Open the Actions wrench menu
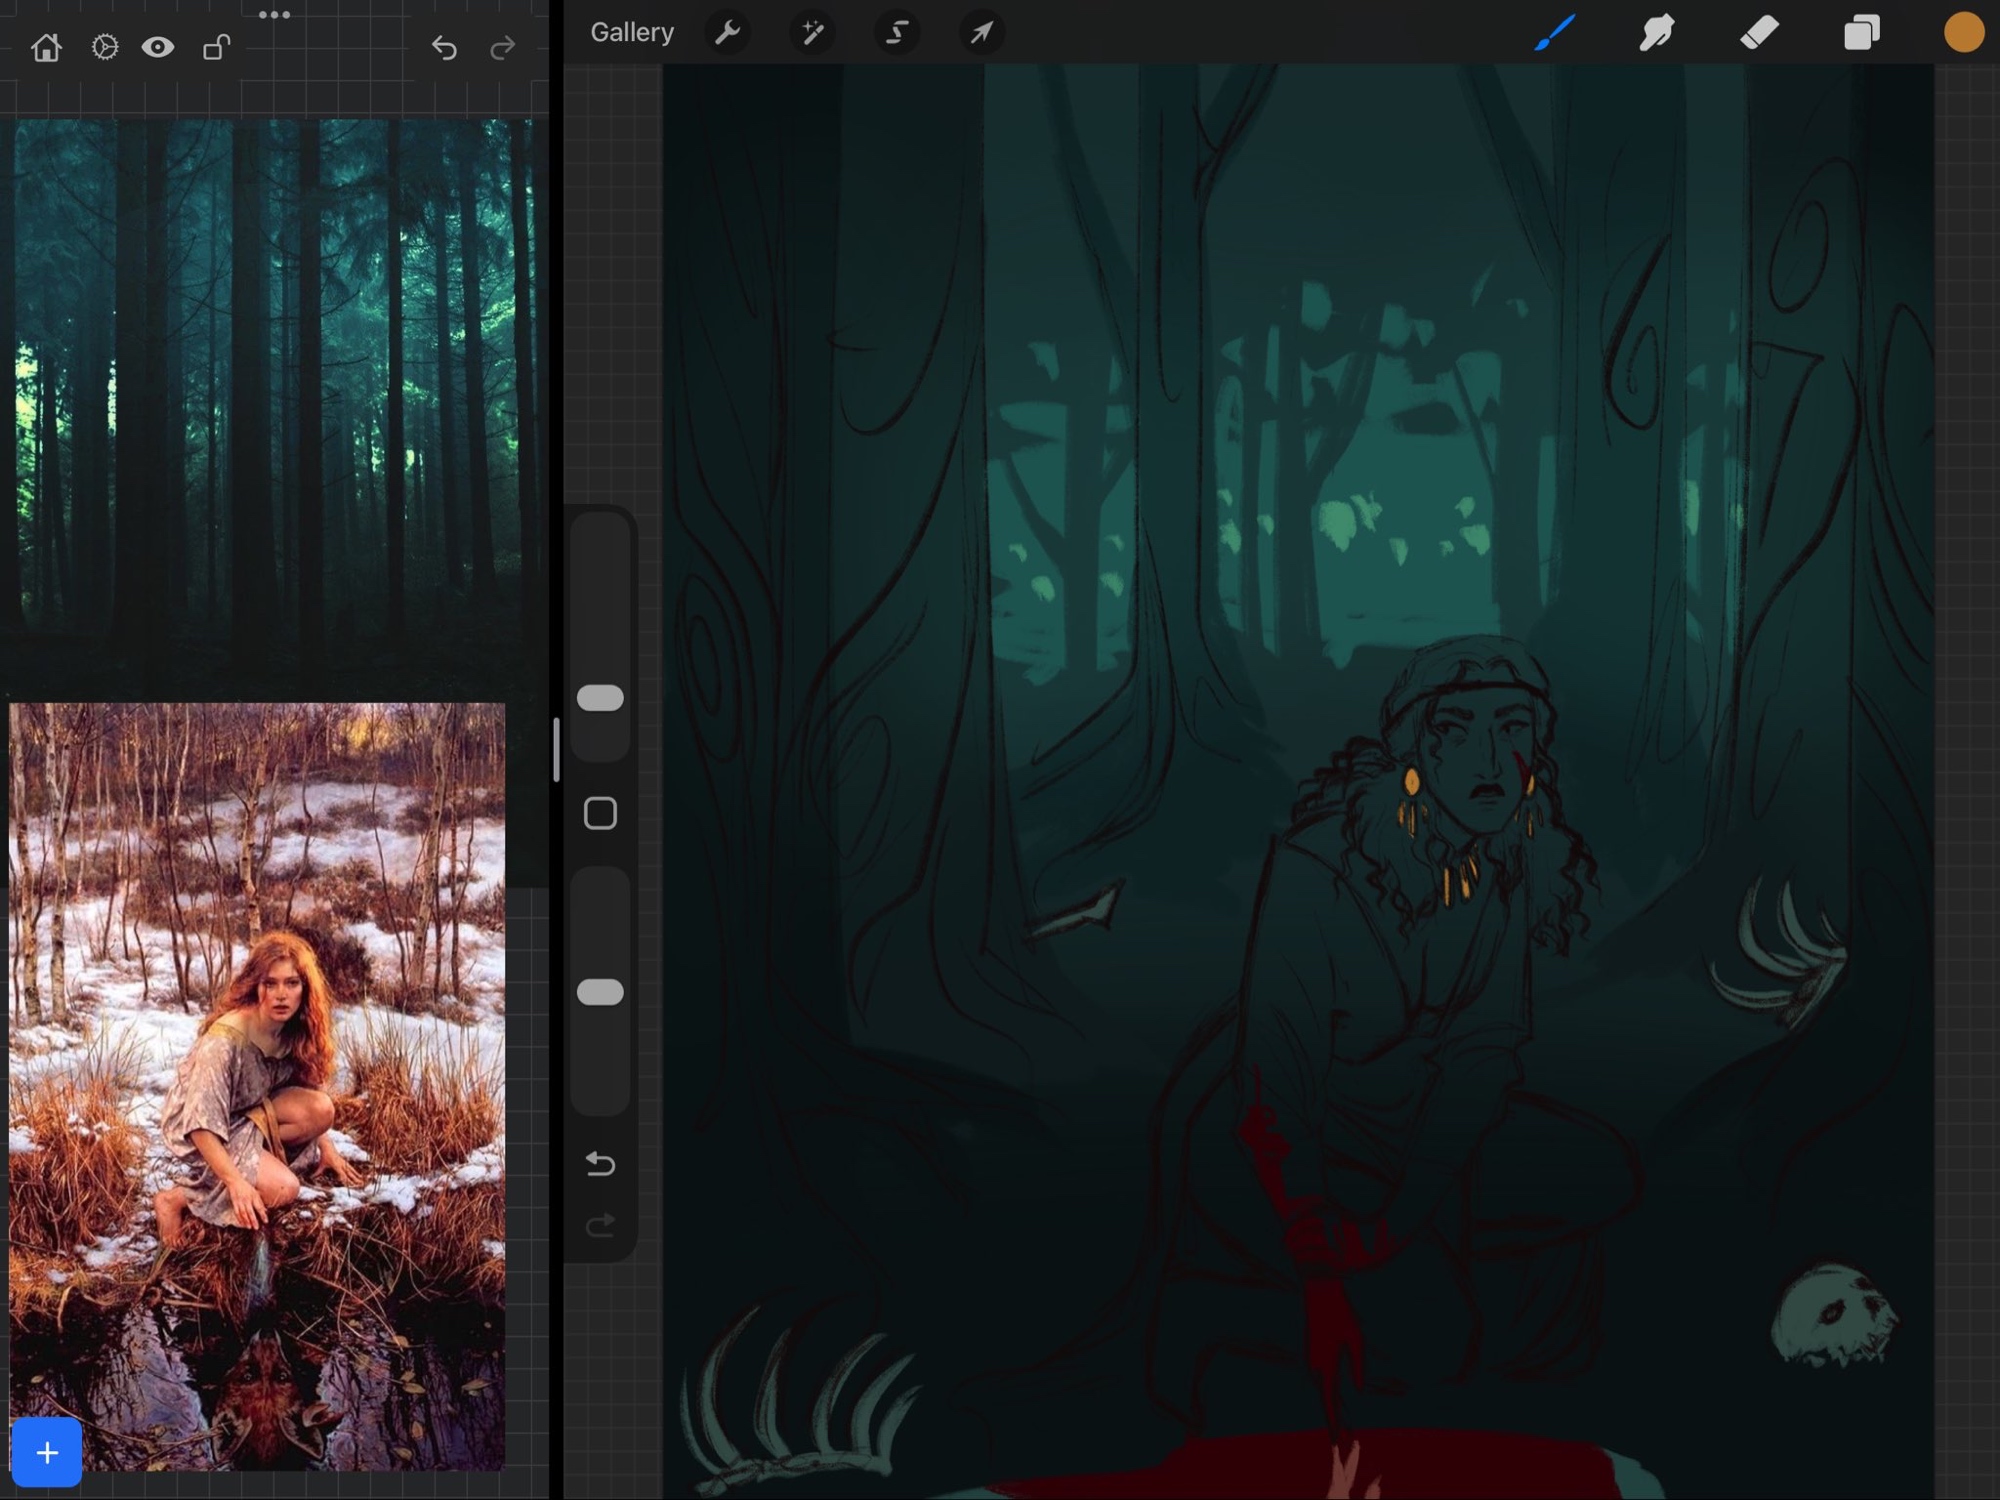The width and height of the screenshot is (2000, 1500). pos(727,33)
